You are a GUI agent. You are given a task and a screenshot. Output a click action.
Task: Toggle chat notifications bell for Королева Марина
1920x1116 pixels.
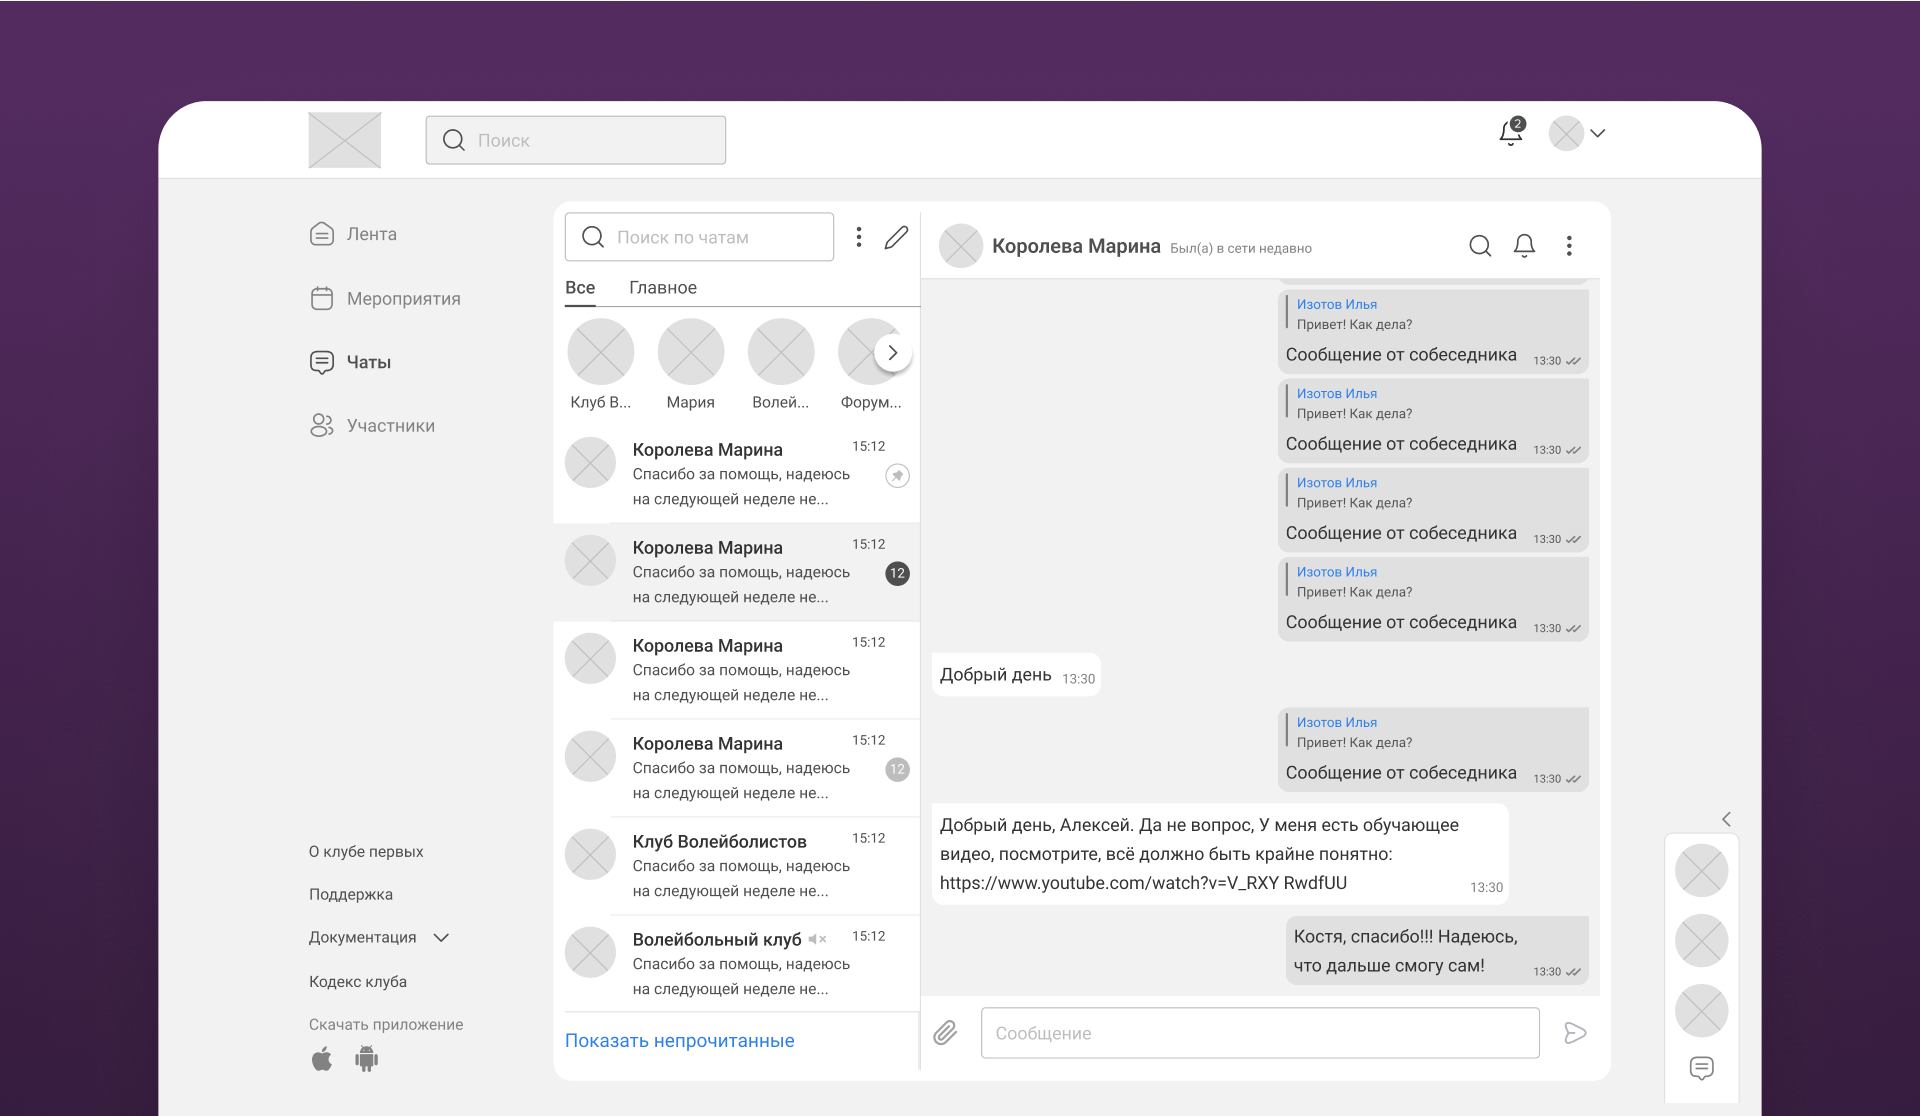(x=1524, y=246)
